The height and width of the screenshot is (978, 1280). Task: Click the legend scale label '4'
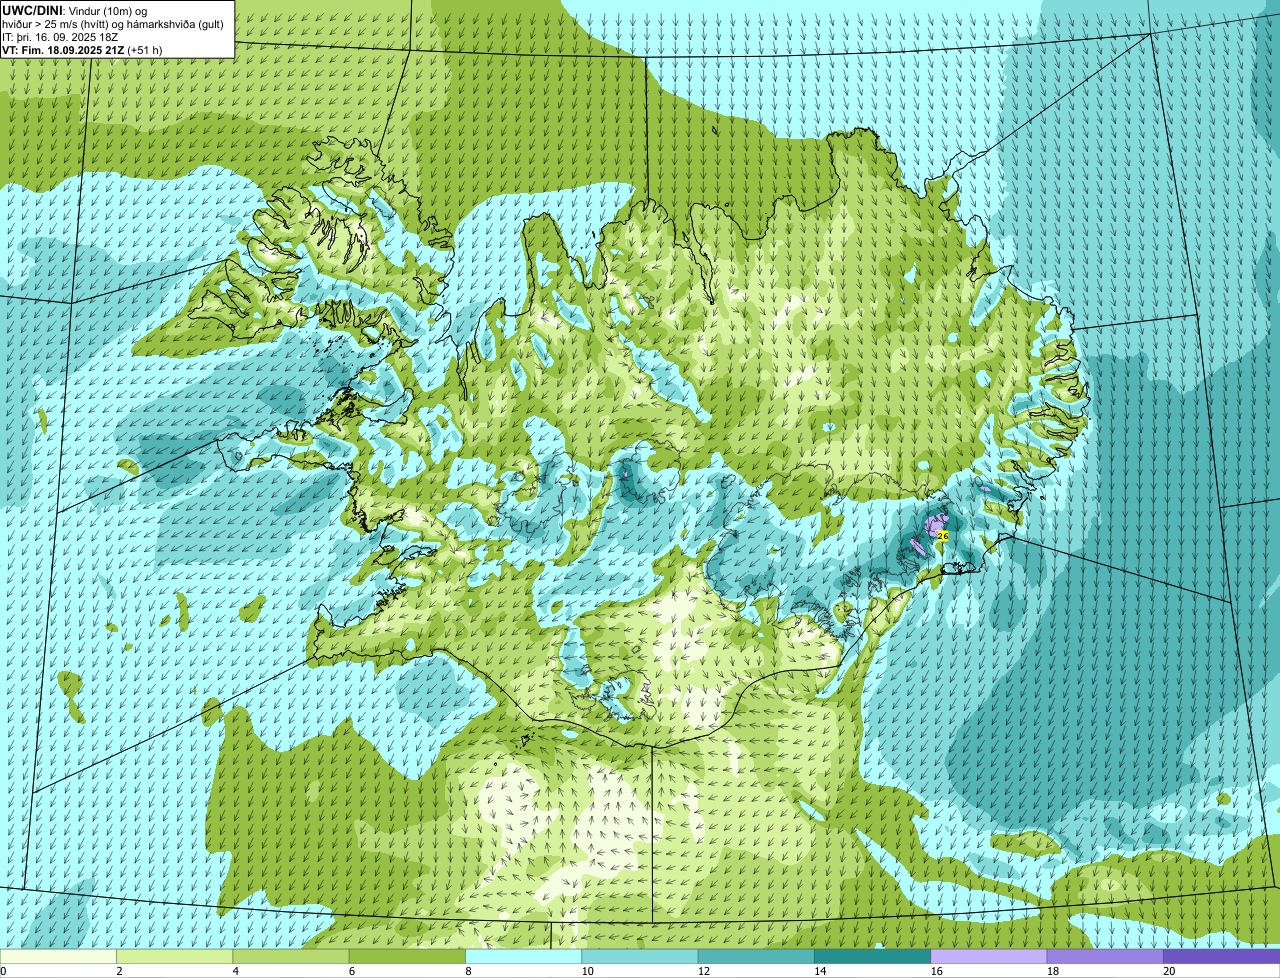point(235,971)
